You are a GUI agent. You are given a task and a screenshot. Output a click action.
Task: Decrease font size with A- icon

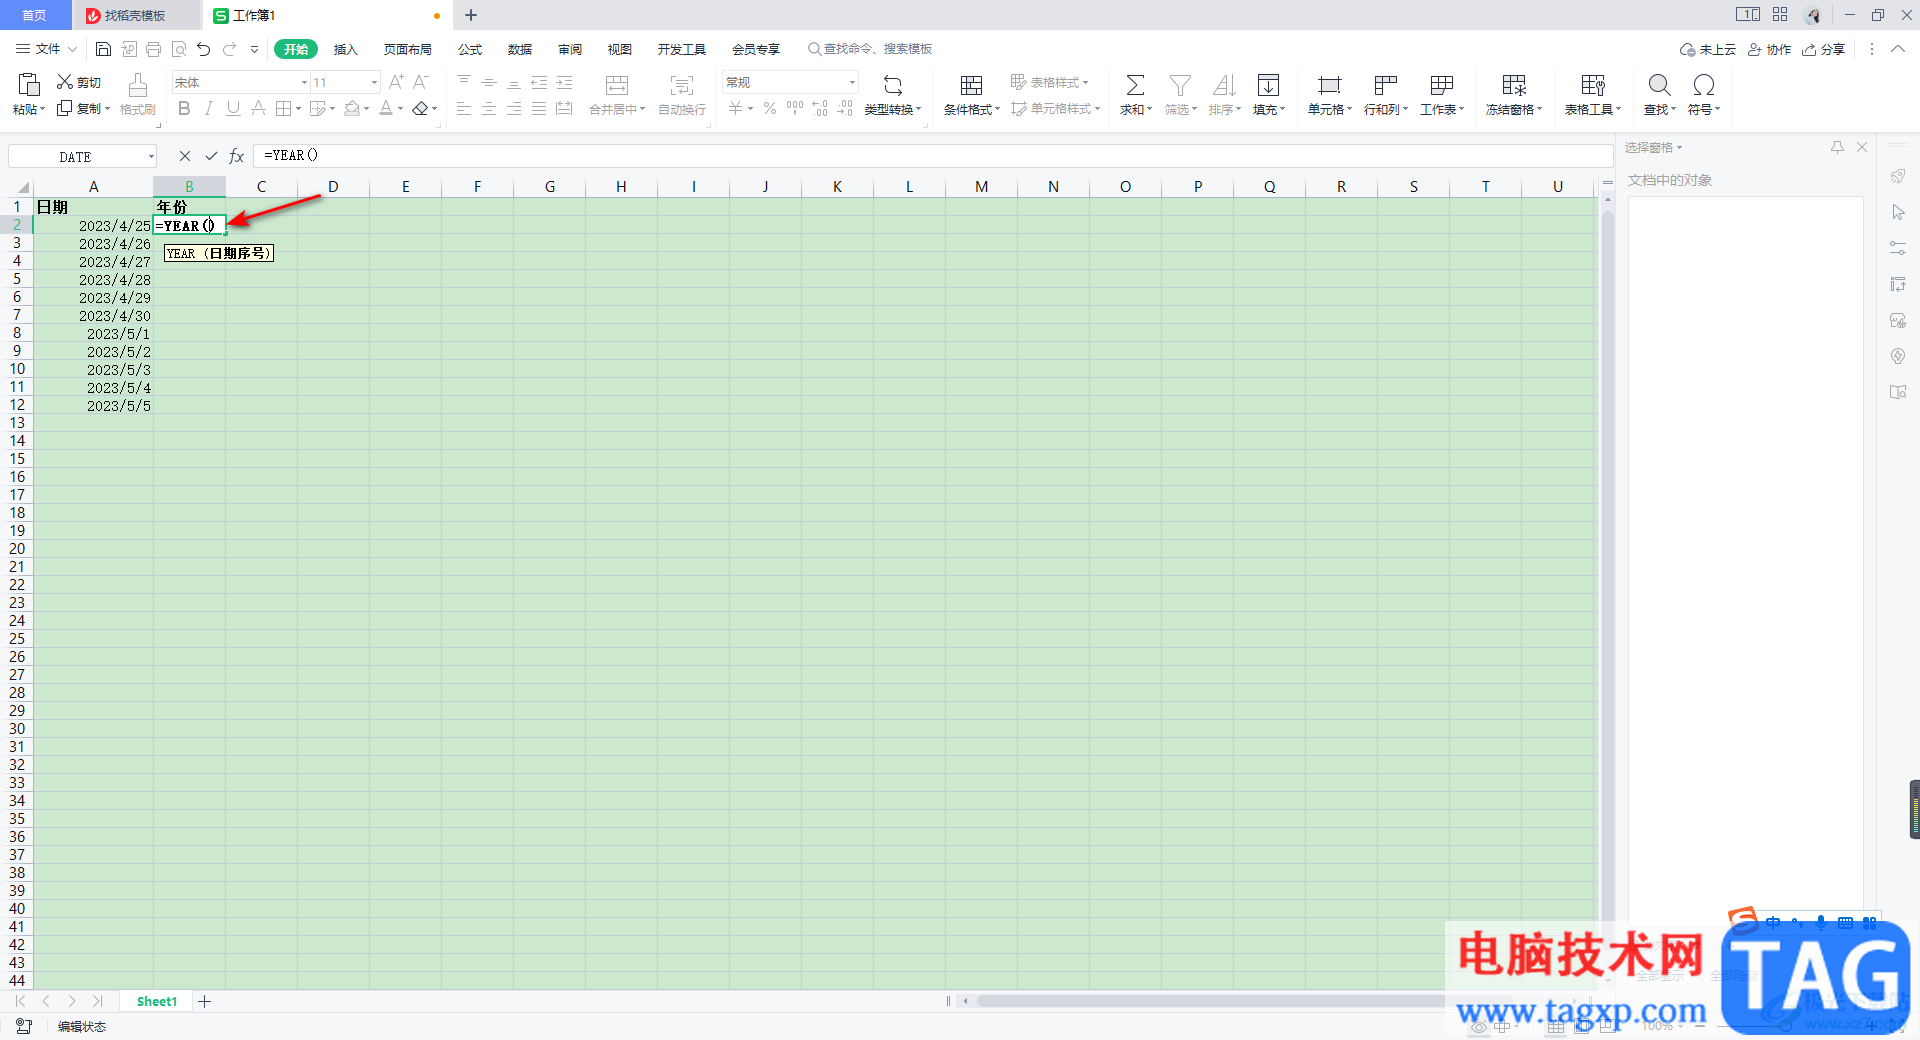coord(421,82)
